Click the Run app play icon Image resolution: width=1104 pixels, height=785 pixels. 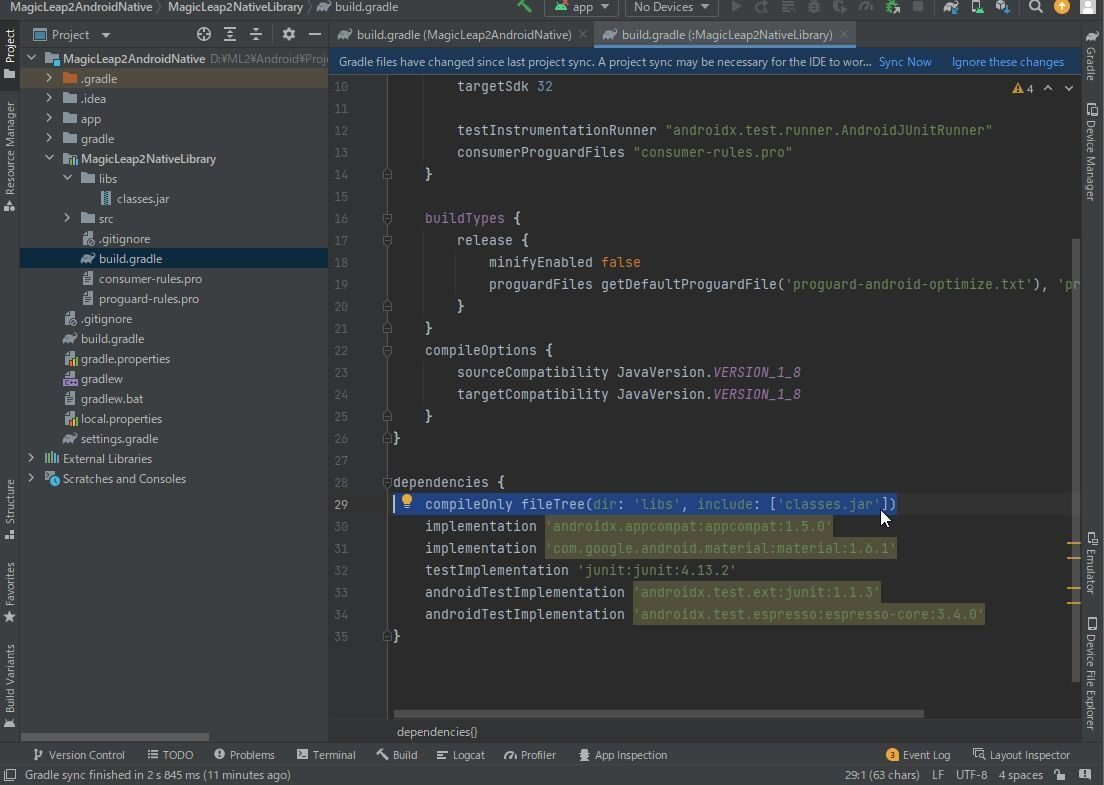[736, 7]
